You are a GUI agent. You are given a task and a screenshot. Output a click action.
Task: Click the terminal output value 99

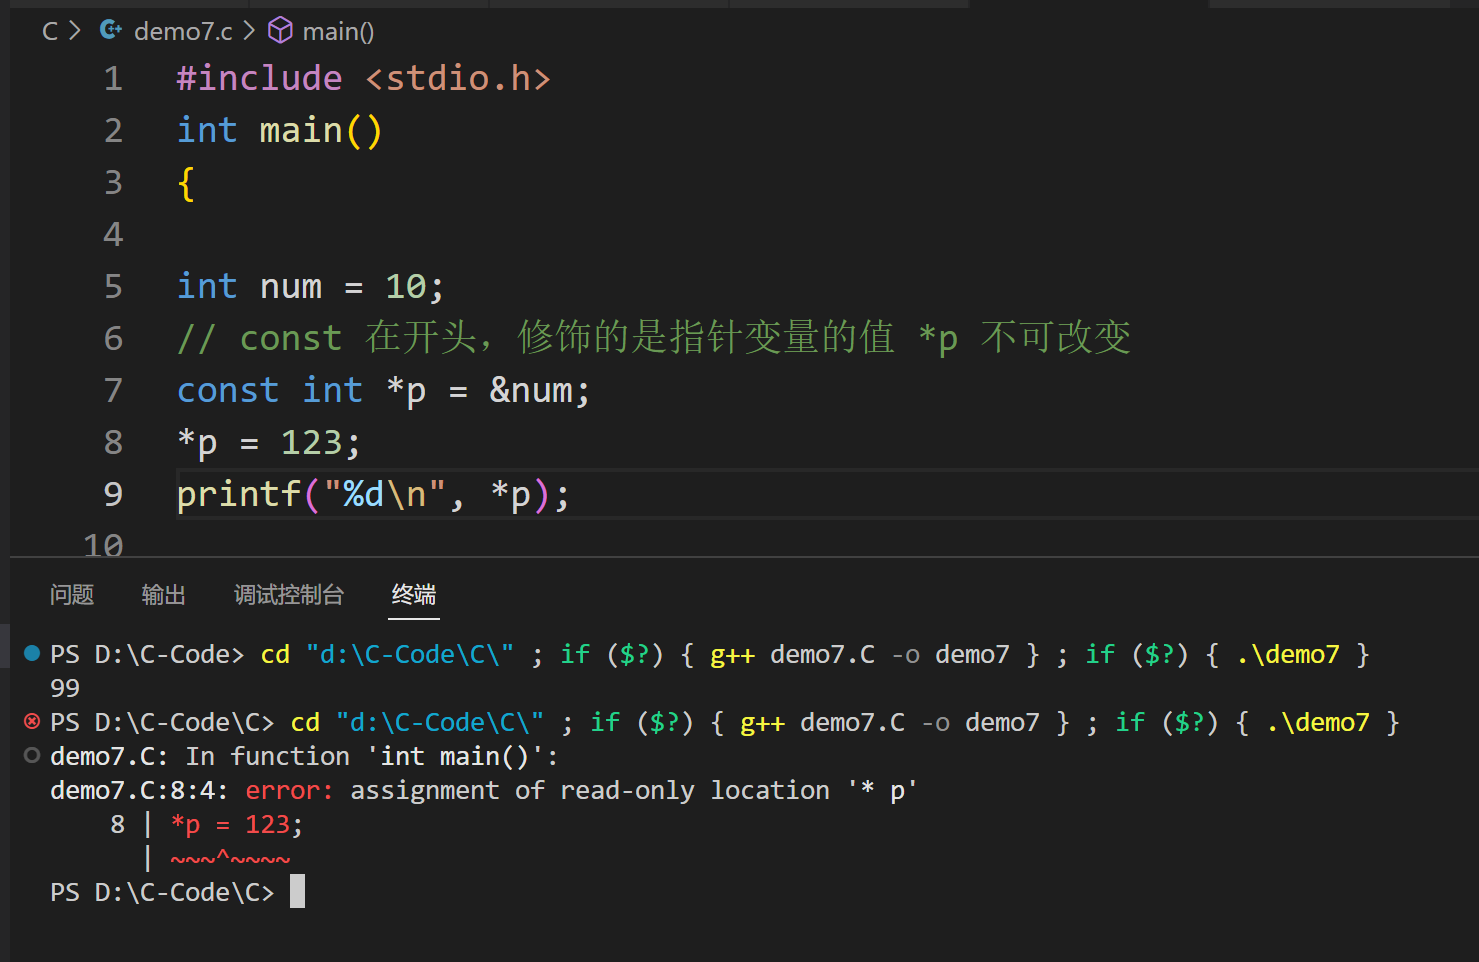pos(65,688)
